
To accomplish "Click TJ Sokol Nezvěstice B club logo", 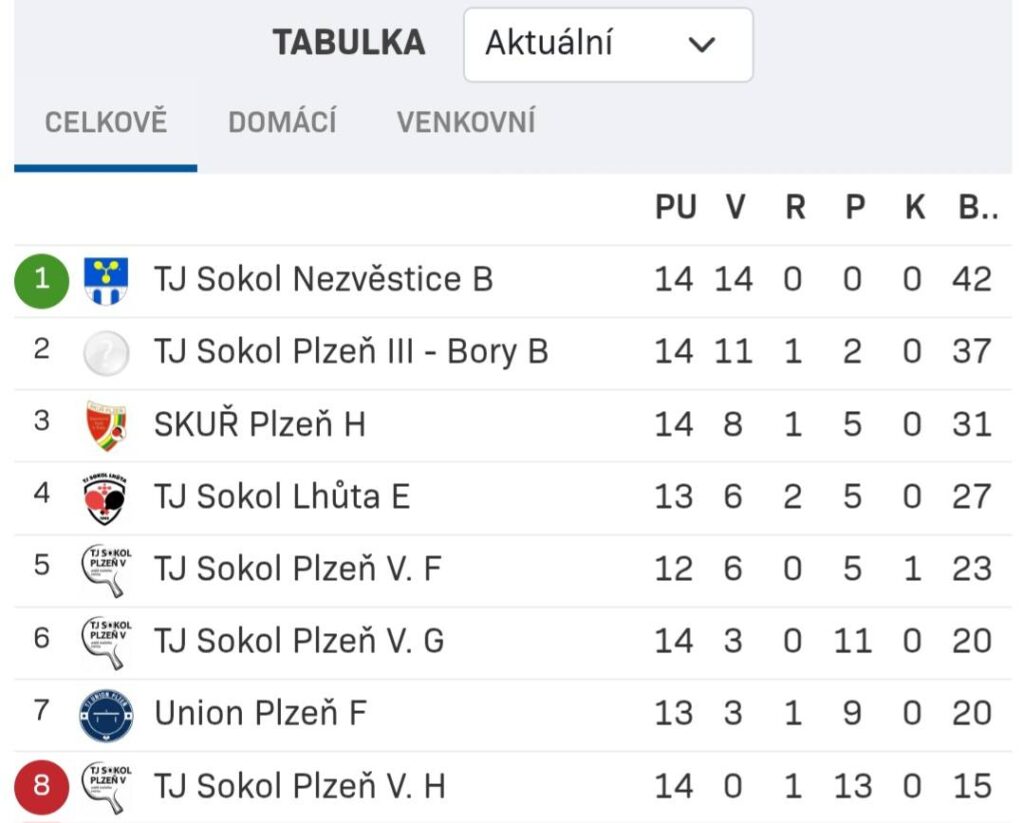I will point(105,280).
